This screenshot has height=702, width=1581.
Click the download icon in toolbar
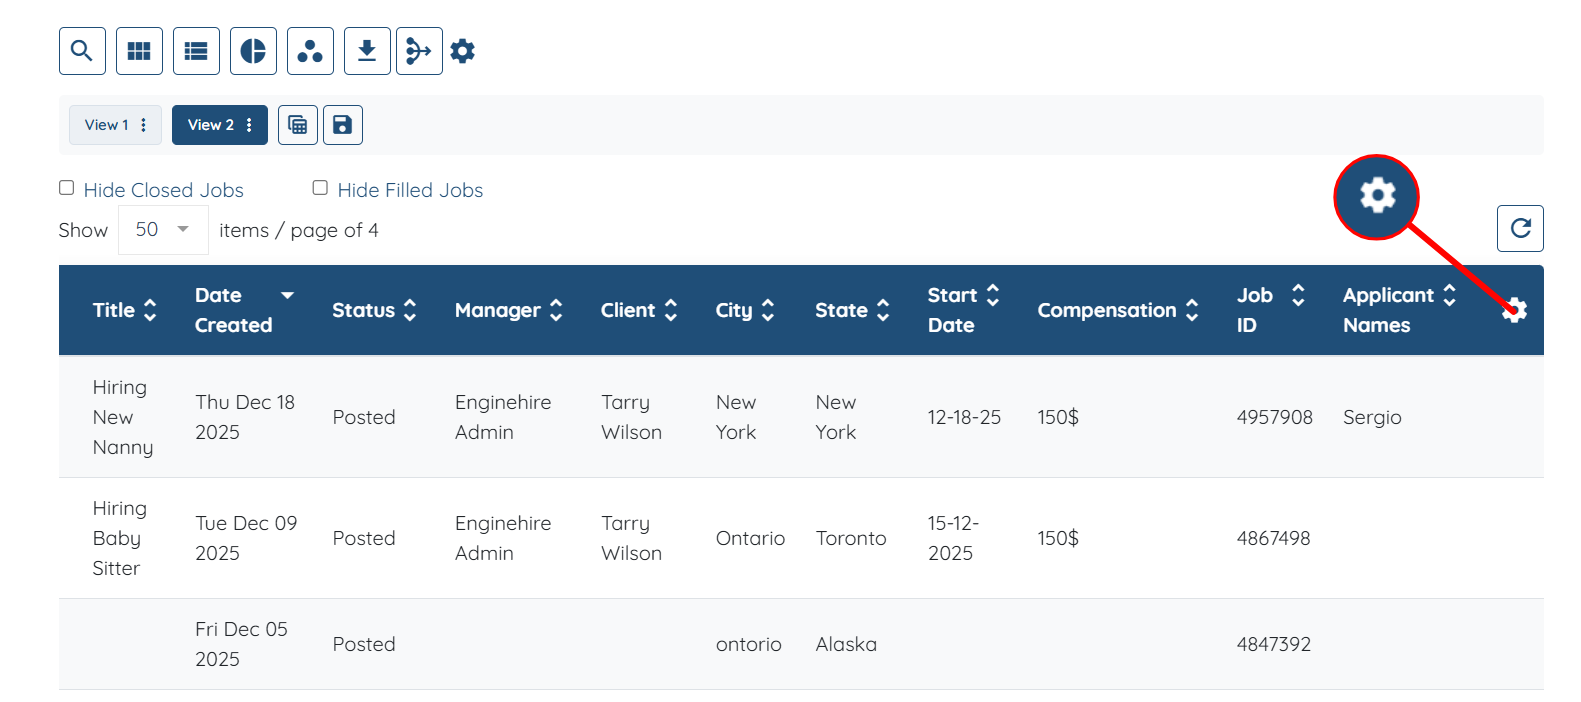(x=367, y=51)
